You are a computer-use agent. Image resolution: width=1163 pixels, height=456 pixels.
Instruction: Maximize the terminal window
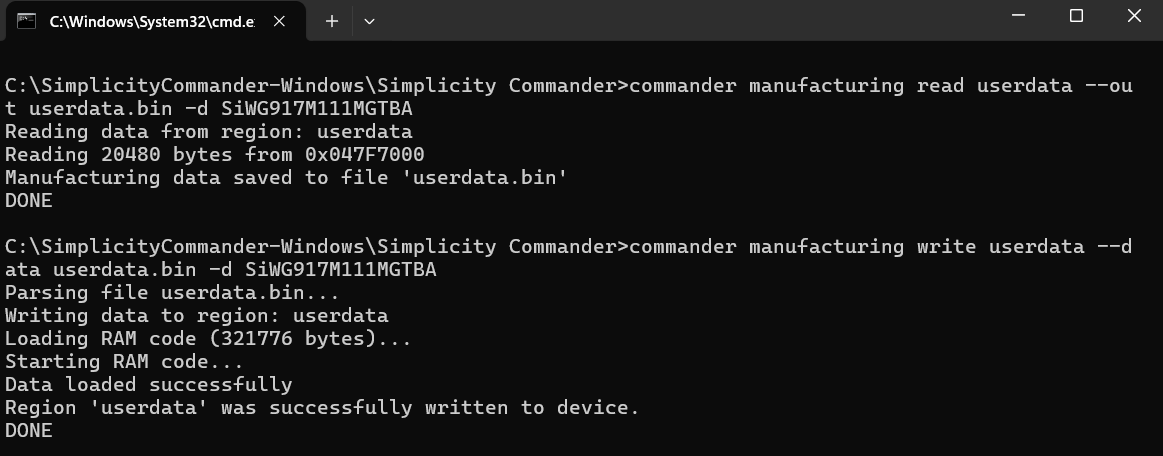[x=1076, y=16]
